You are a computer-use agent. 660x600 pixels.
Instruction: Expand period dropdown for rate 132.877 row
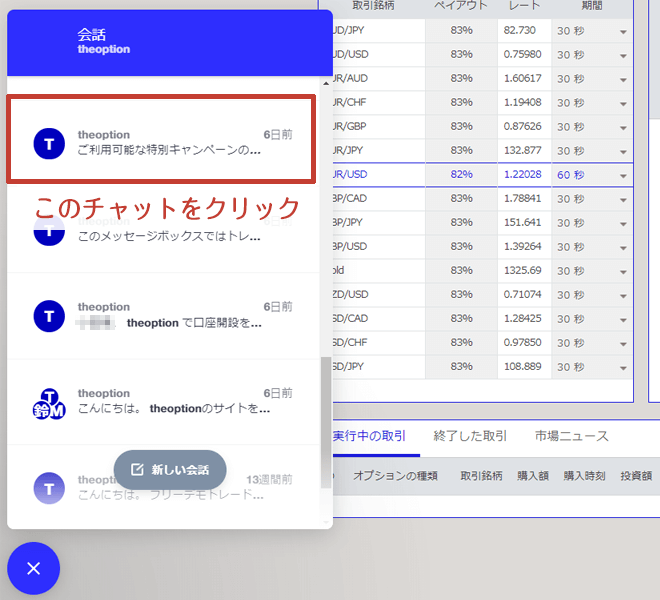coord(623,152)
